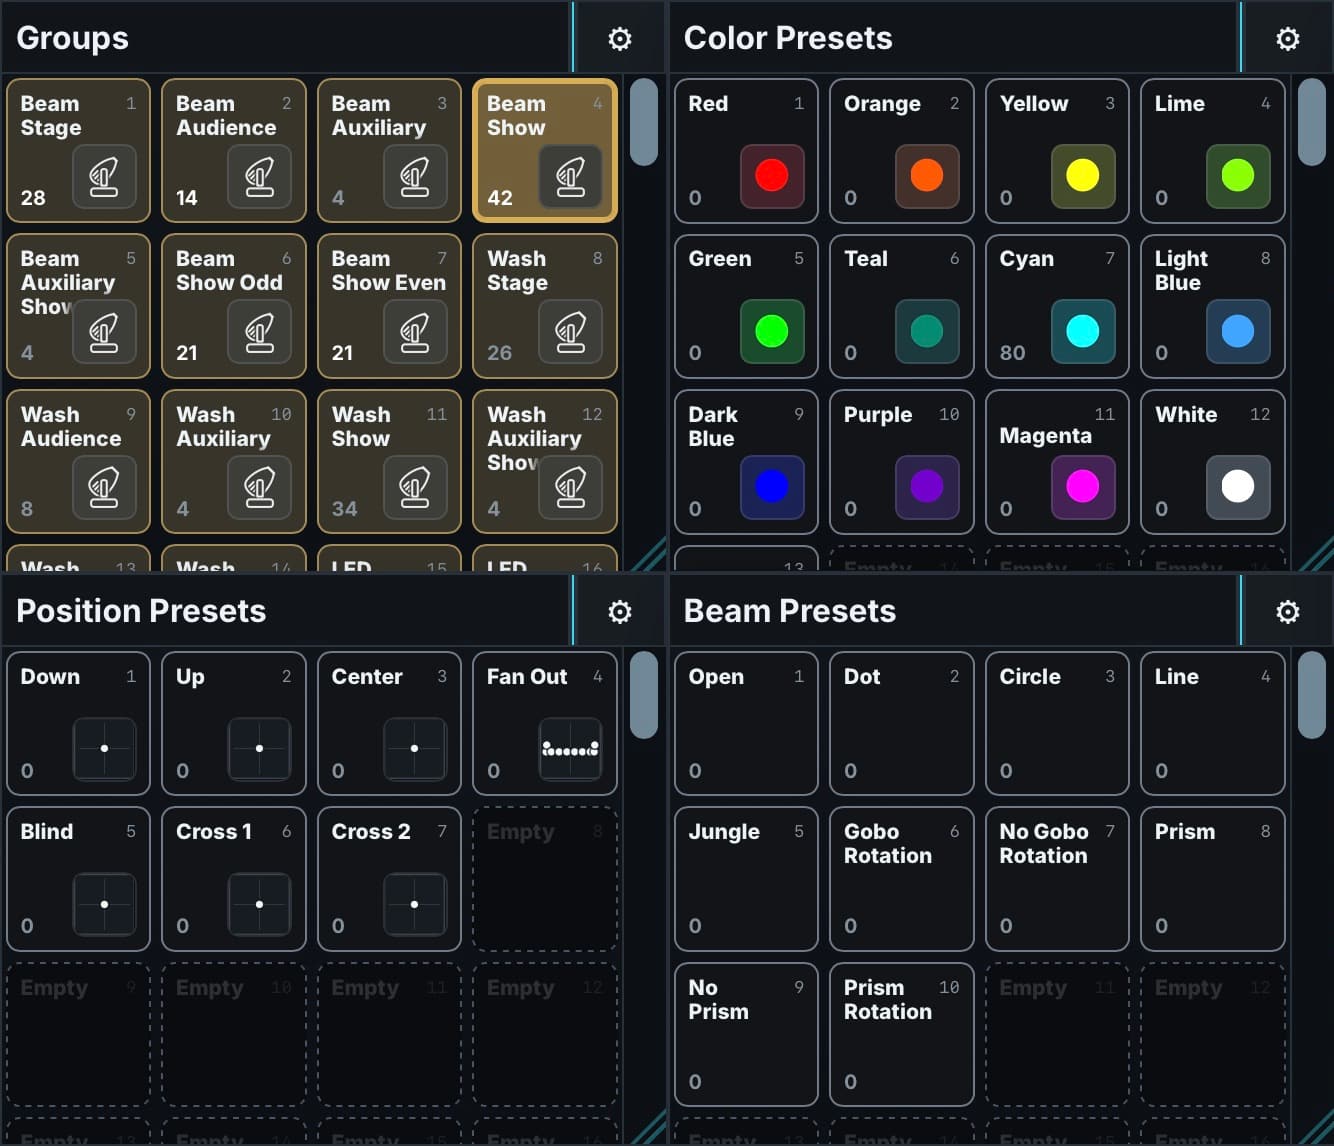This screenshot has height=1146, width=1334.
Task: Select the Gobo Rotation beam preset
Action: 902,879
